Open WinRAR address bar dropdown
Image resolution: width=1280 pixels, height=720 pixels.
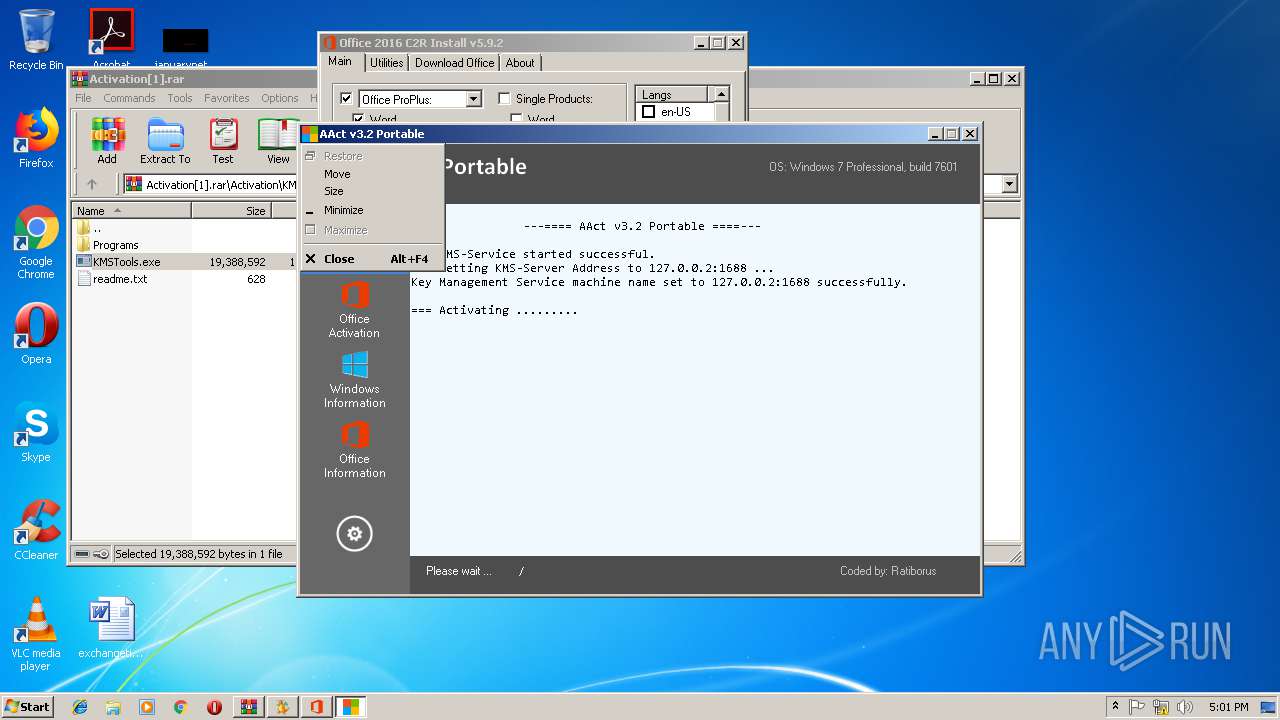[x=1009, y=184]
